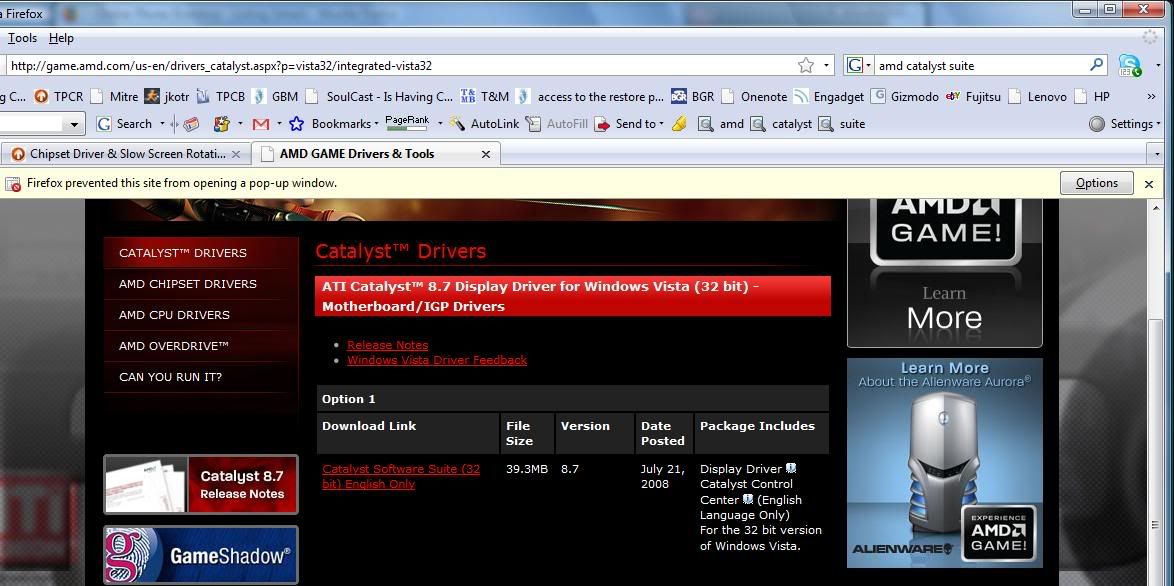Open 'access to the restore p...' bookmark

pos(591,97)
